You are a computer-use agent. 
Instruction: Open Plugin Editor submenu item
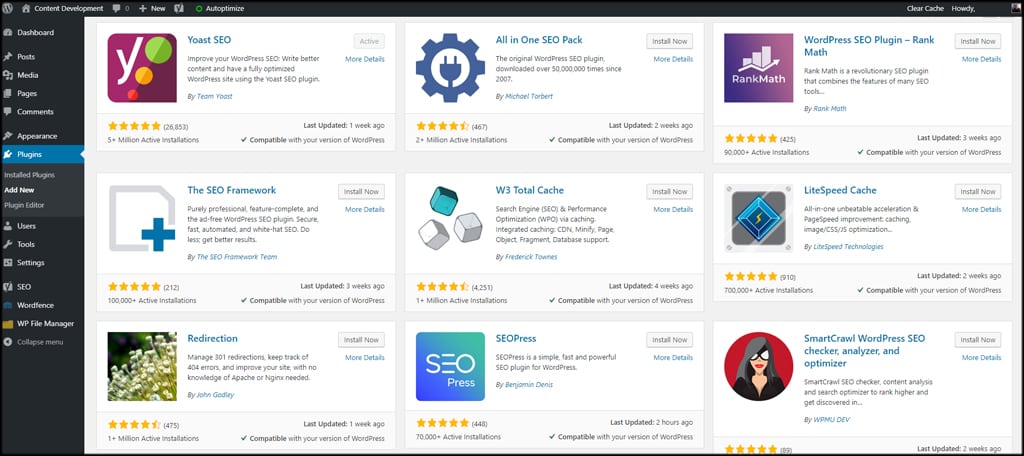[x=25, y=205]
